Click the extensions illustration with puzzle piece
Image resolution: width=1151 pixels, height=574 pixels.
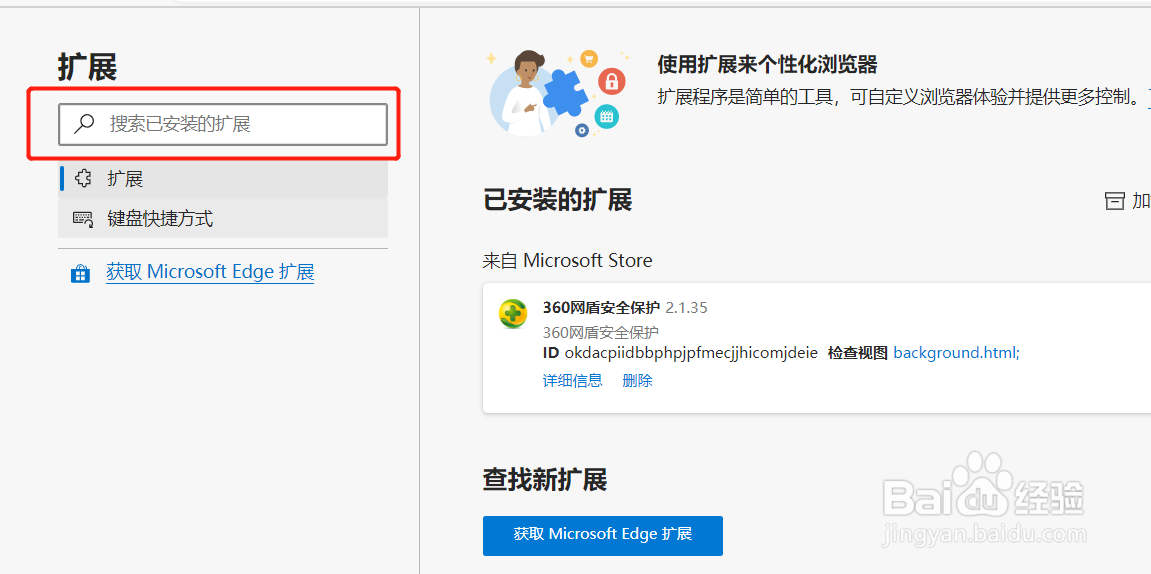coord(559,91)
